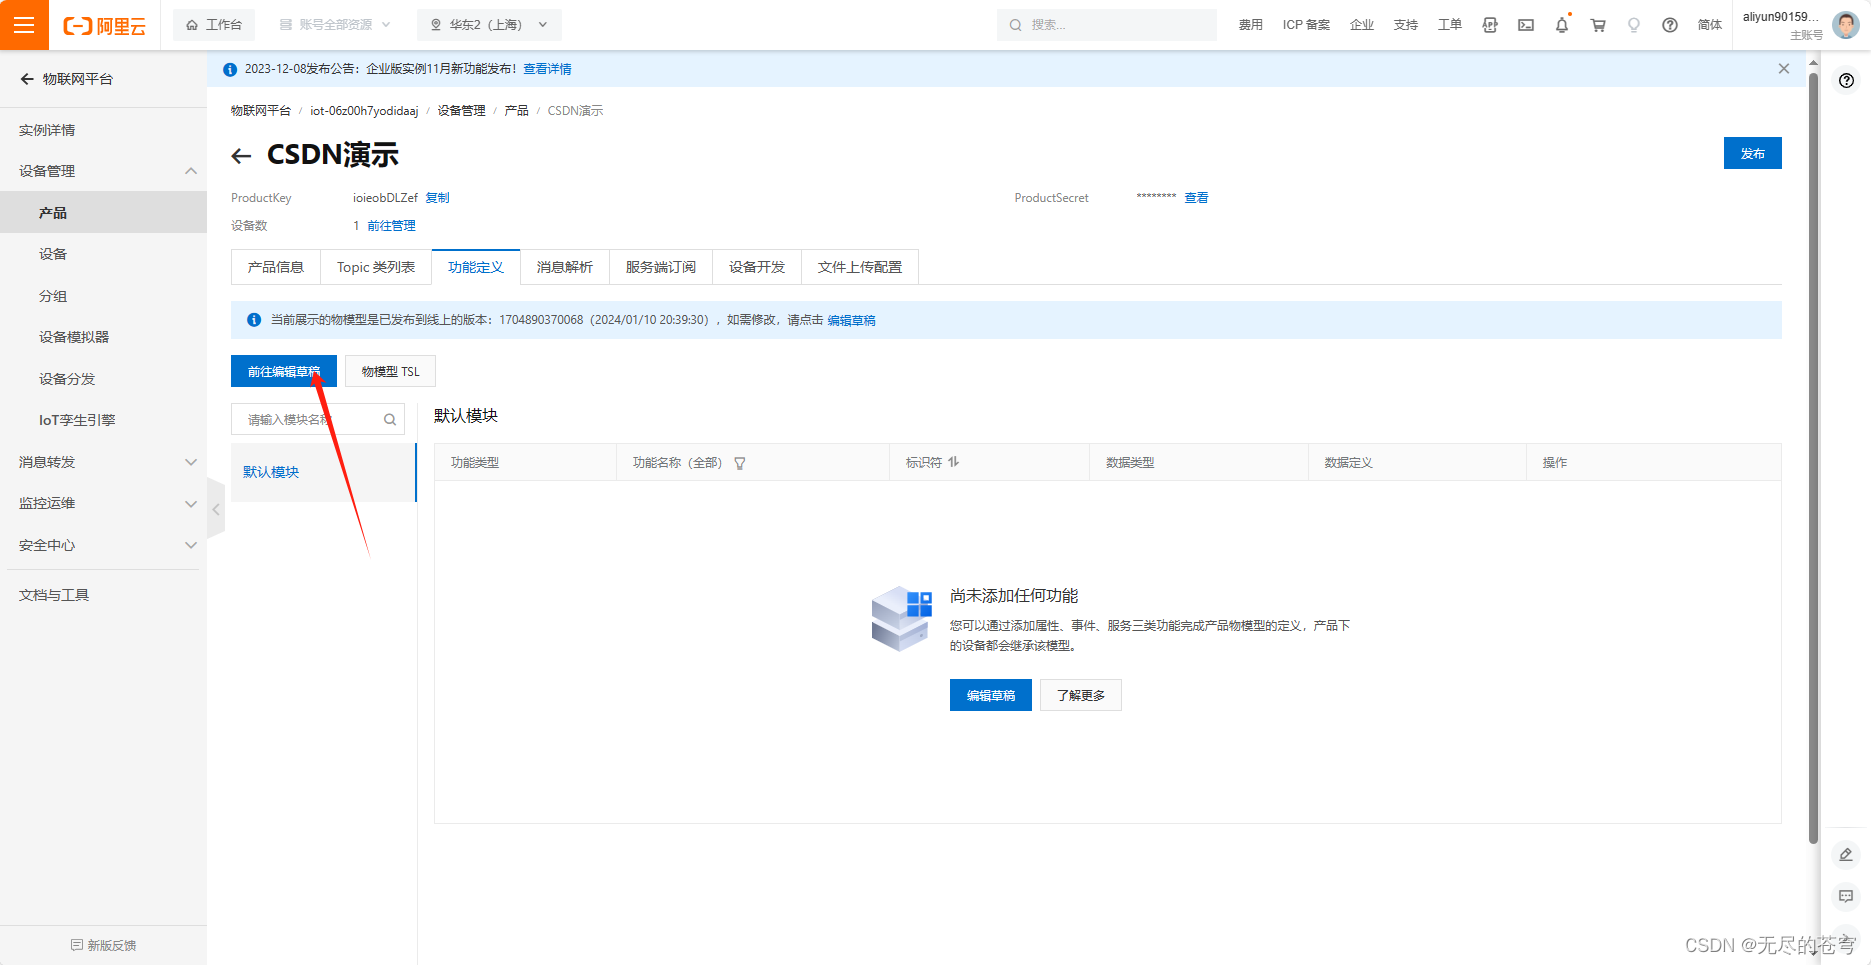Open the user avatar menu
The height and width of the screenshot is (965, 1871).
click(1846, 25)
